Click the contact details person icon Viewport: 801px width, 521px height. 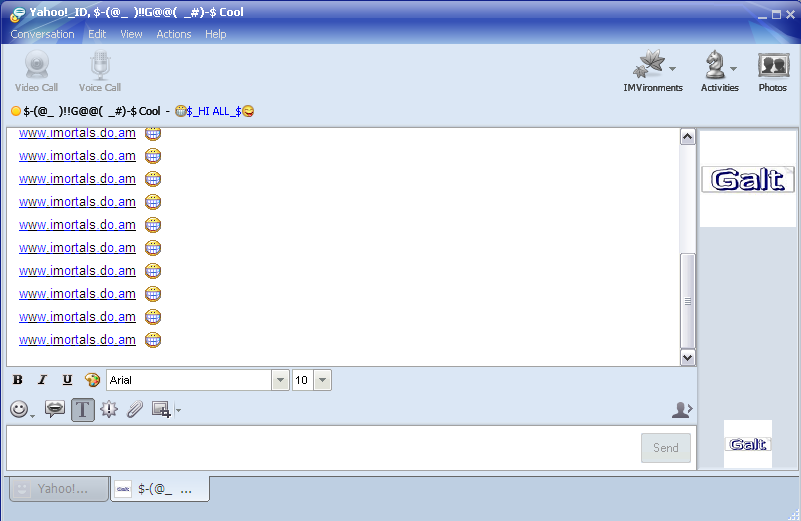pos(682,409)
